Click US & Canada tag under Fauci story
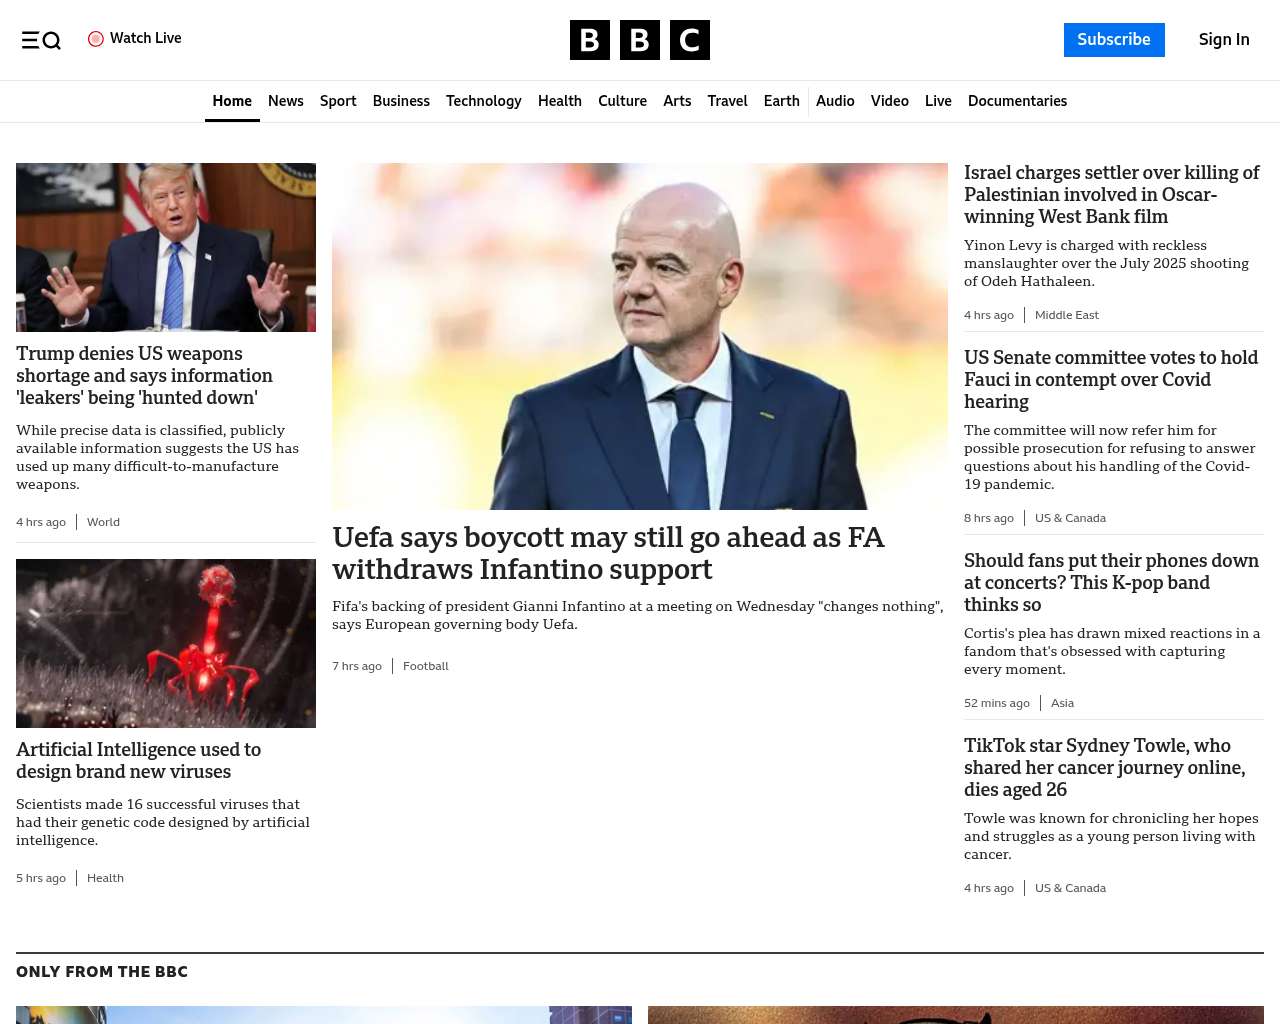 point(1070,518)
